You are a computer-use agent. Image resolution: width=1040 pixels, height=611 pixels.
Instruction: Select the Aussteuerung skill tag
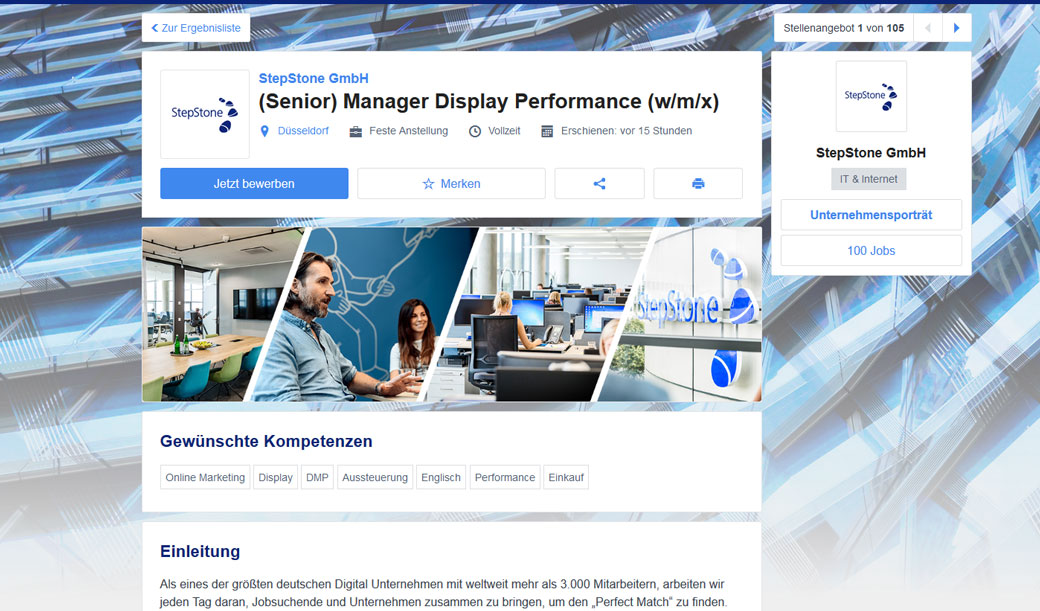coord(375,478)
